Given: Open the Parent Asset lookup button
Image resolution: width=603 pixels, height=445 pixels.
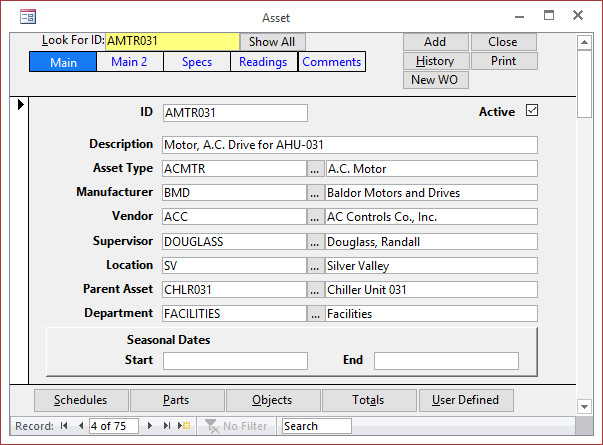Looking at the screenshot, I should click(x=315, y=289).
